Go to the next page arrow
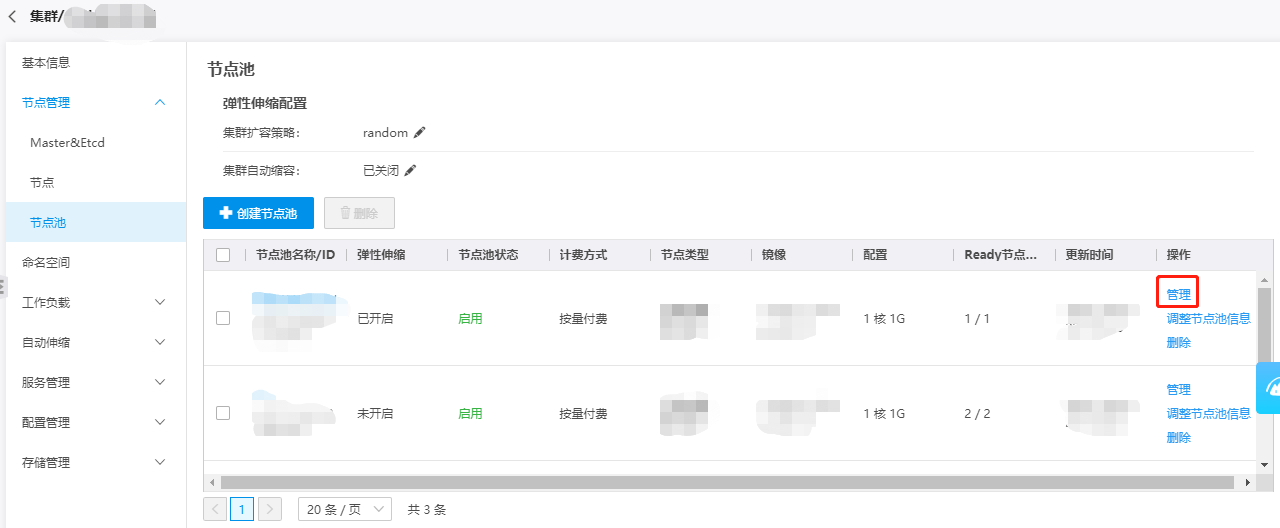 click(270, 509)
